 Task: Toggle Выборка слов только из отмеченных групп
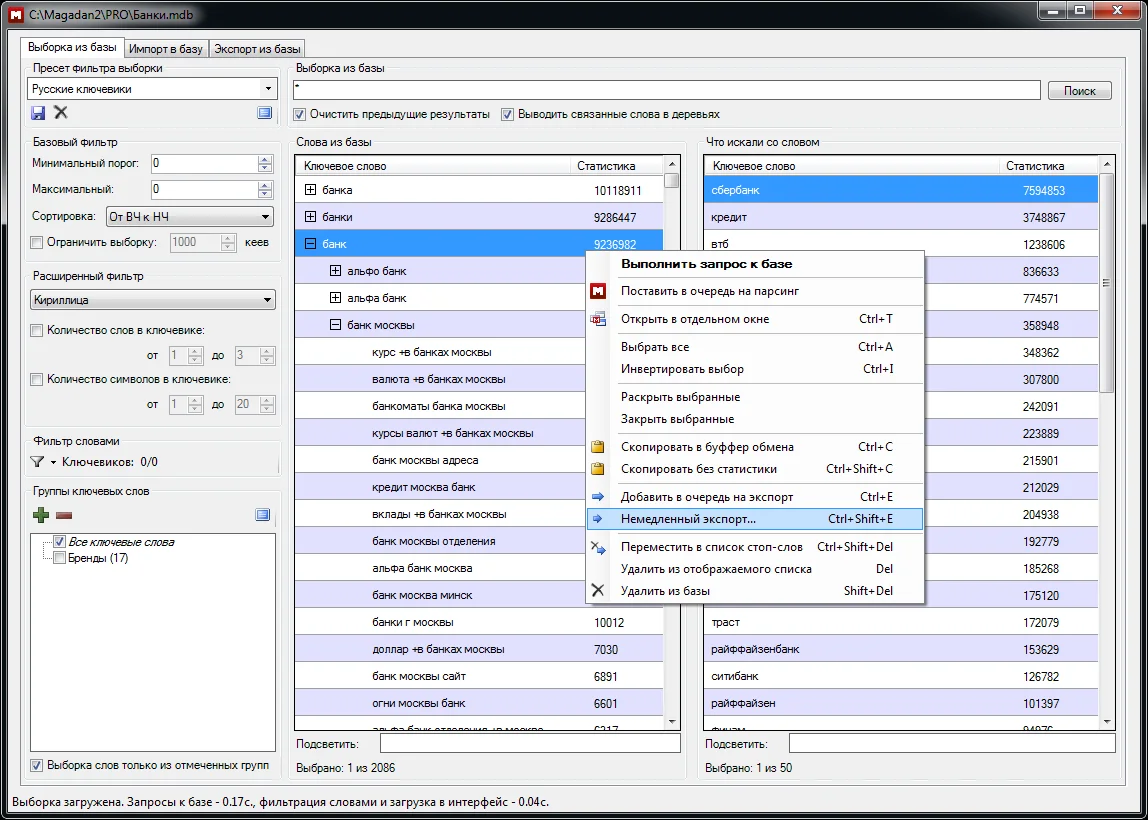36,765
